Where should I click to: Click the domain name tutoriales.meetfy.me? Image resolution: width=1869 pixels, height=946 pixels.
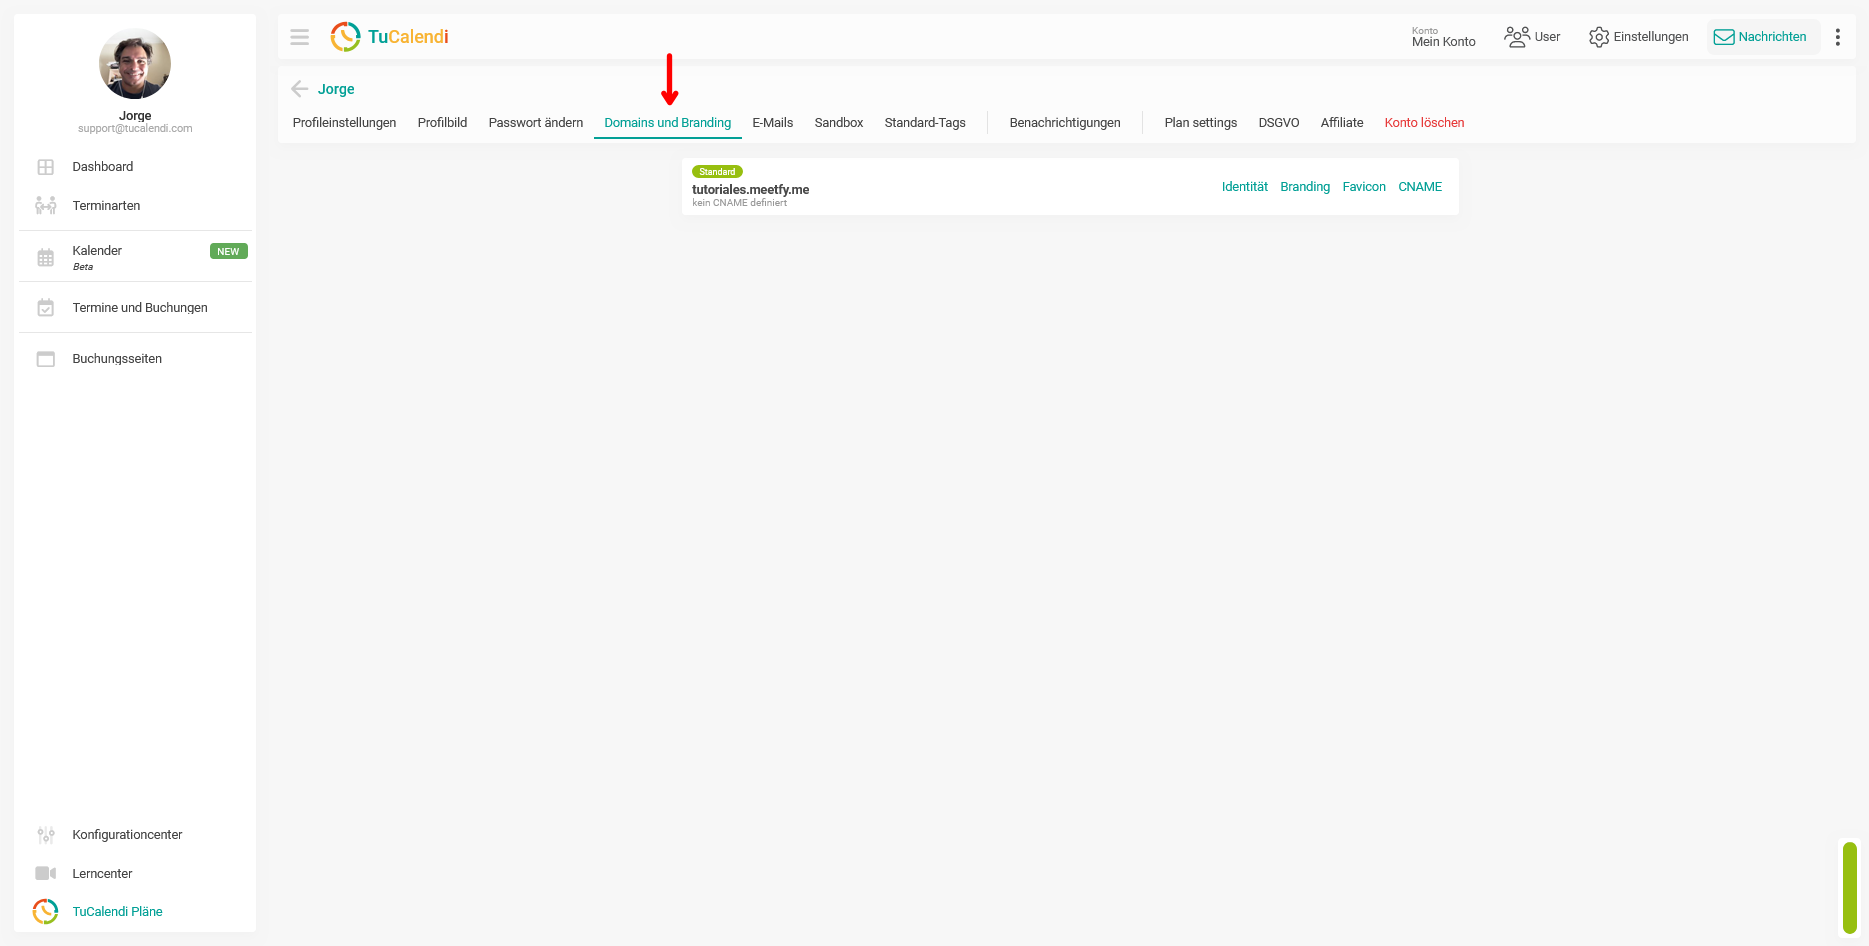point(750,190)
